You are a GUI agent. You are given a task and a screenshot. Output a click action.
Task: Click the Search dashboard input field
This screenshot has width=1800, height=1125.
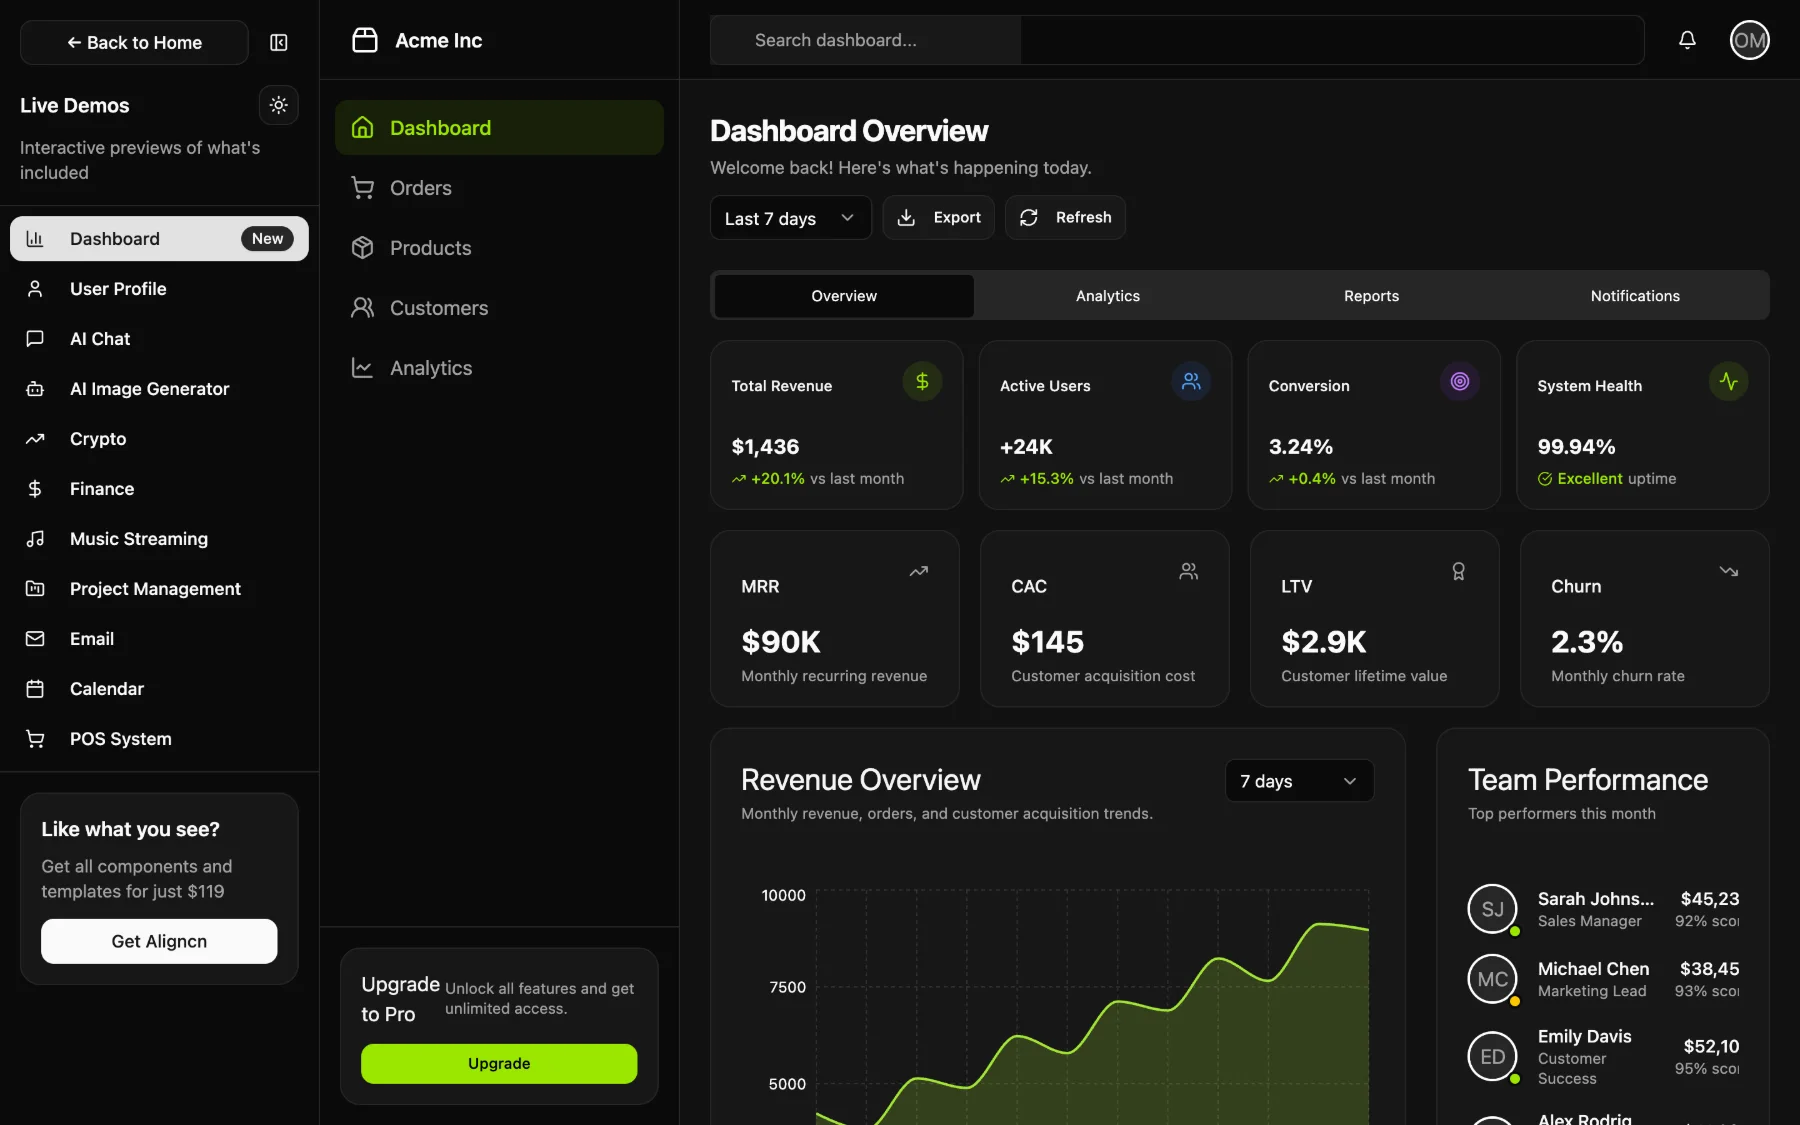click(x=1177, y=40)
